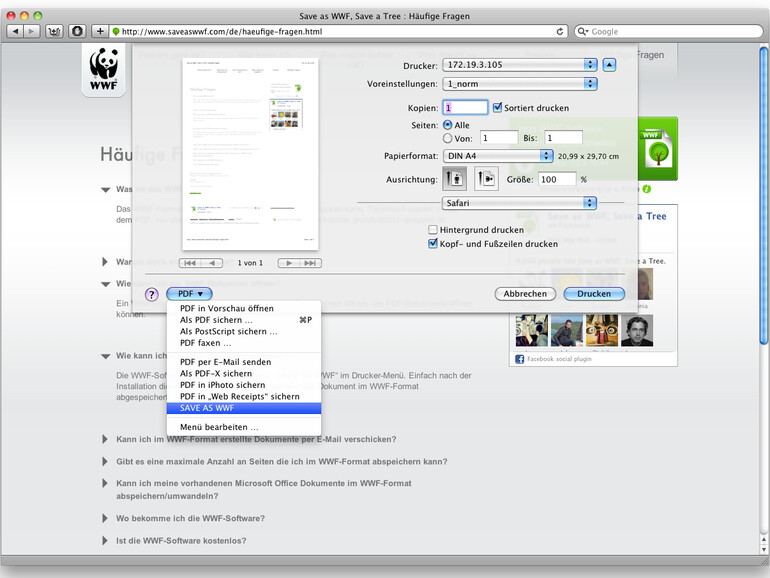Choose PDF in iPhoto sichern
770x578 pixels.
pyautogui.click(x=244, y=385)
